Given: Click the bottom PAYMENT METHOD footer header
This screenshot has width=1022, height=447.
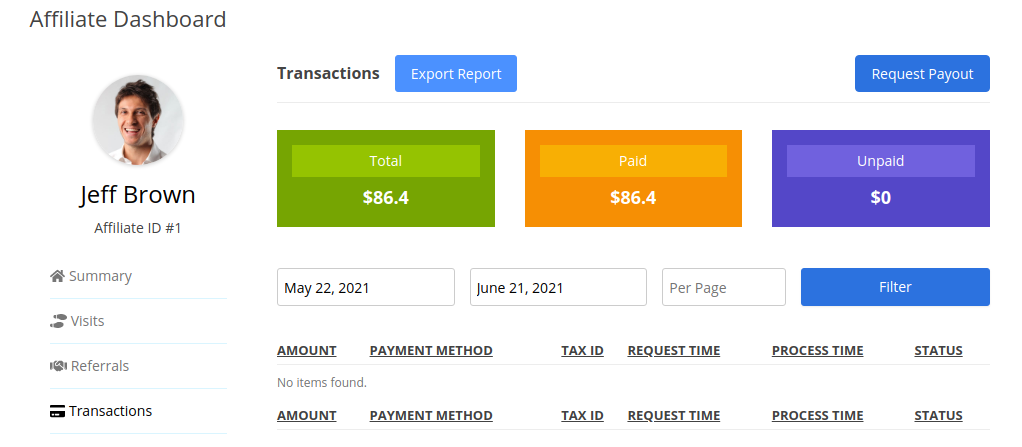Looking at the screenshot, I should pyautogui.click(x=431, y=416).
